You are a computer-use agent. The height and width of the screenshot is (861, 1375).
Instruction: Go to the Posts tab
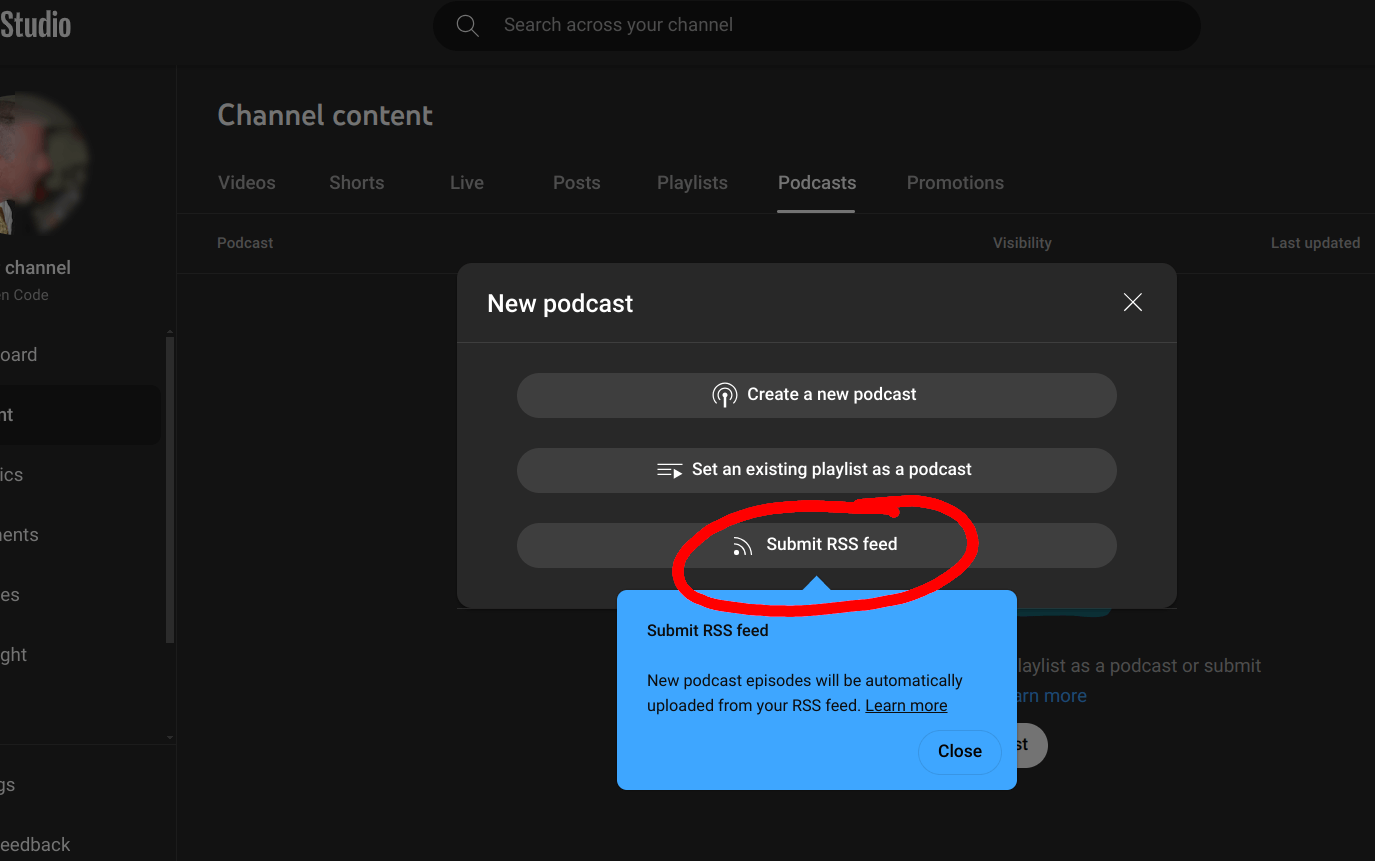point(577,183)
